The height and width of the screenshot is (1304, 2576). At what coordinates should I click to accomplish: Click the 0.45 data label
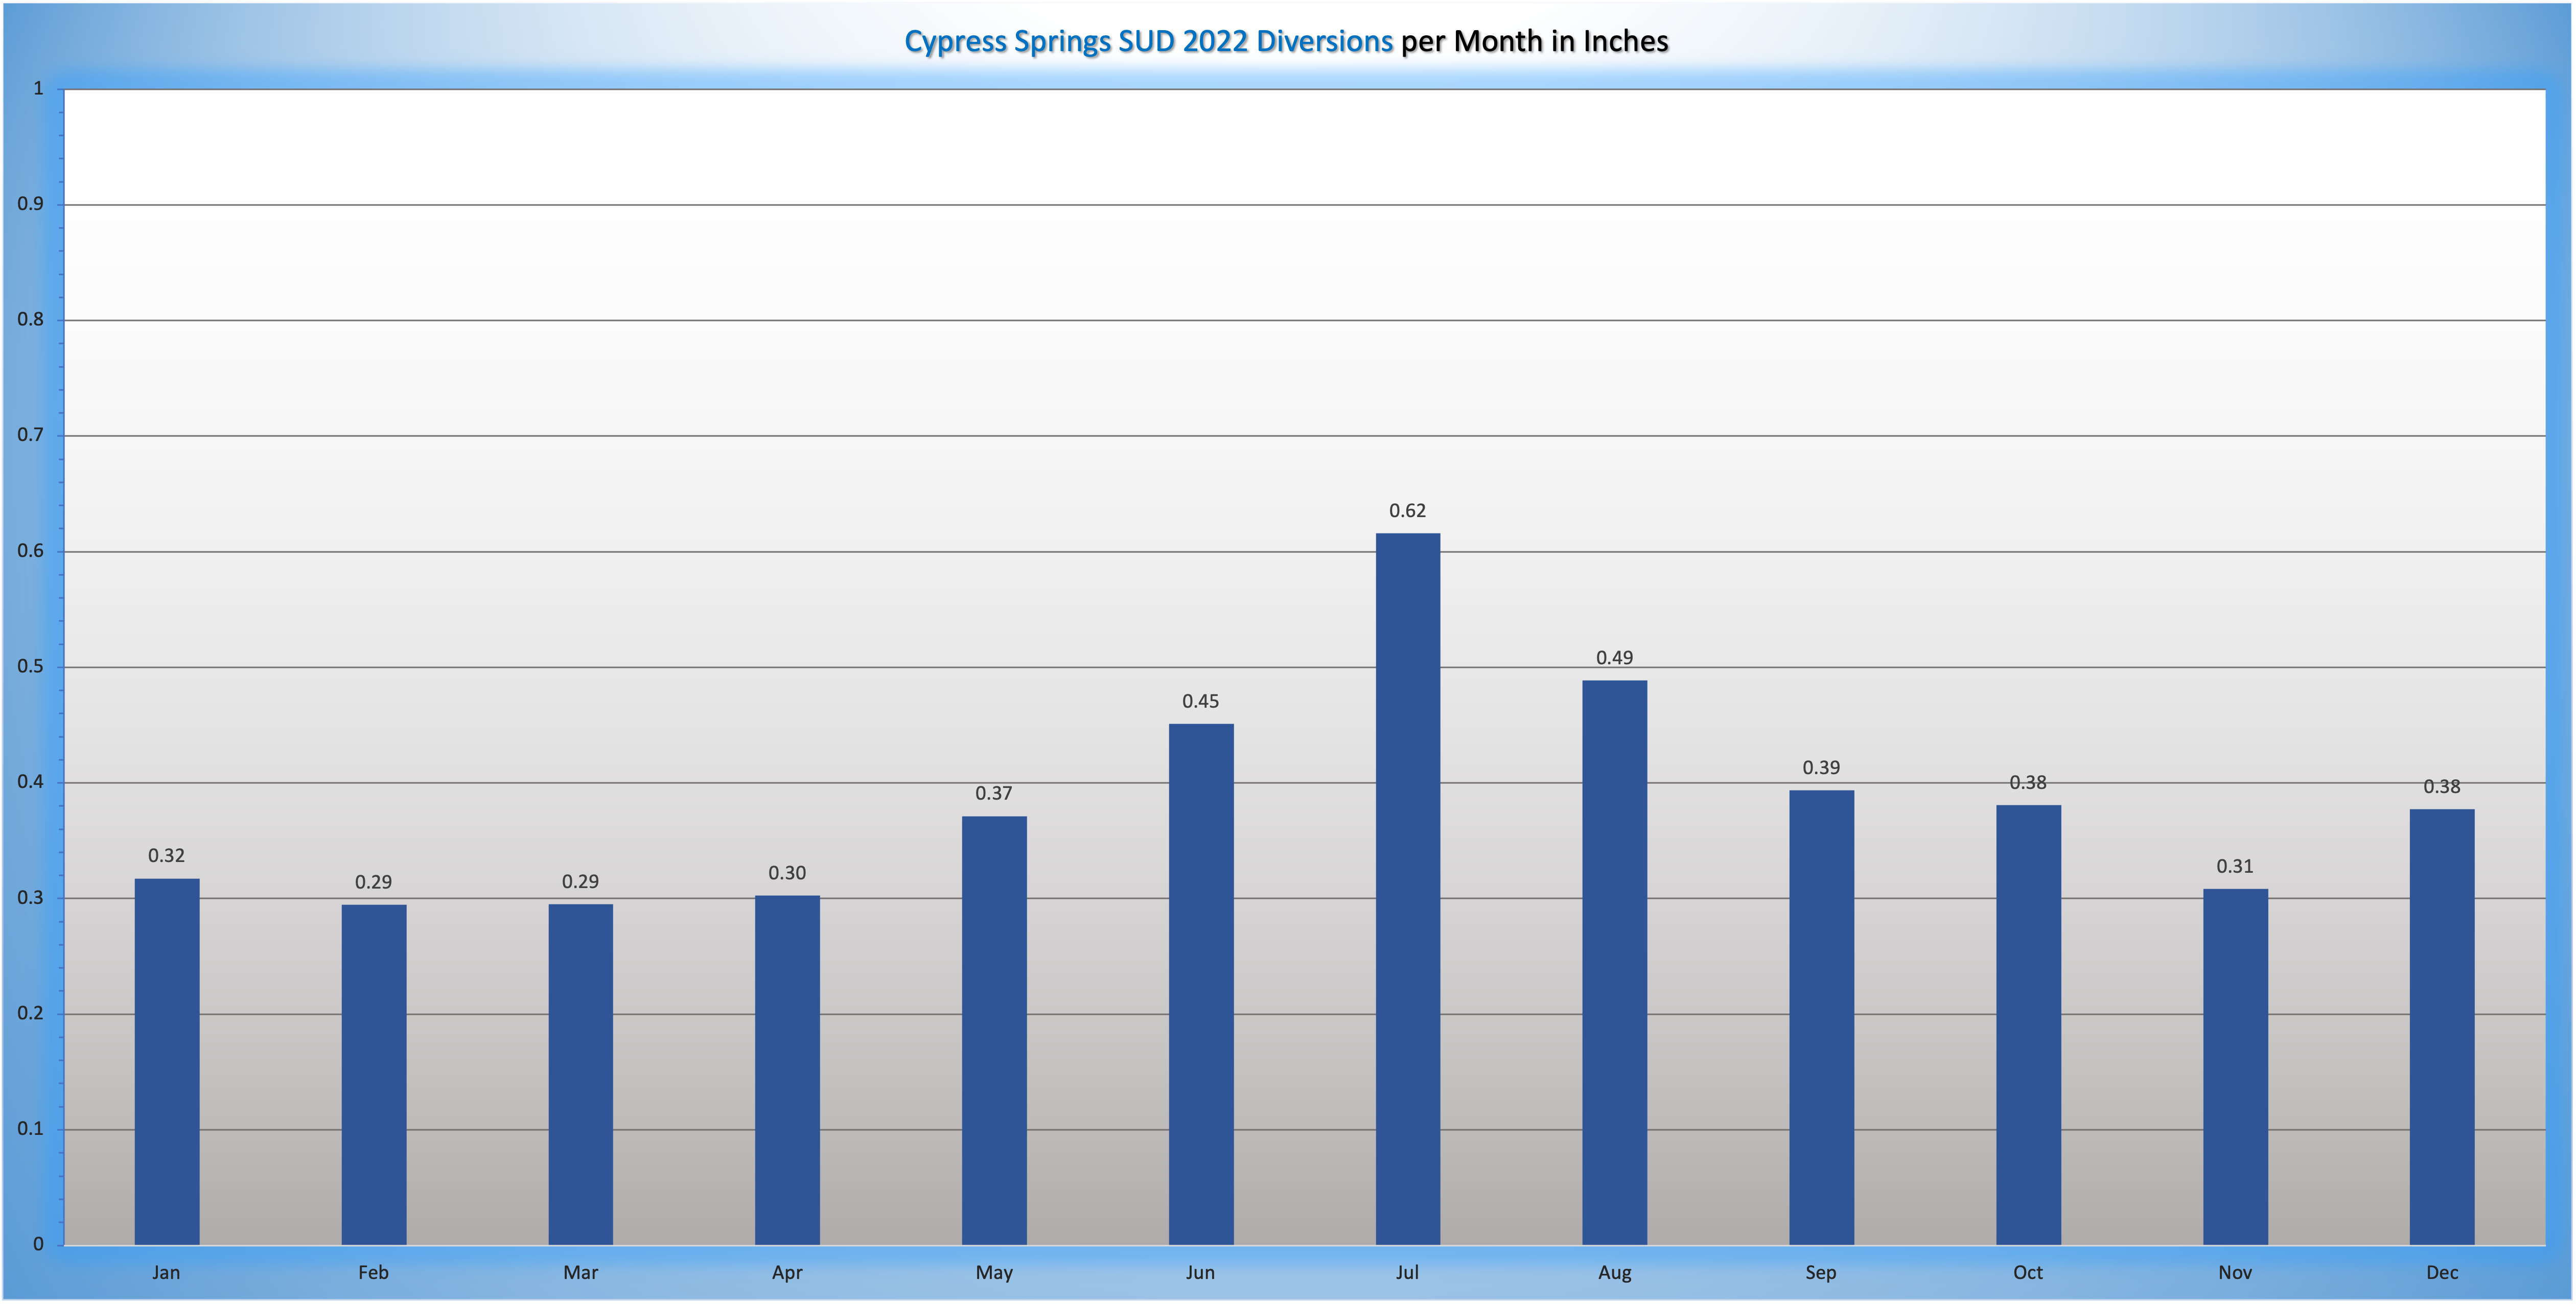point(1201,702)
